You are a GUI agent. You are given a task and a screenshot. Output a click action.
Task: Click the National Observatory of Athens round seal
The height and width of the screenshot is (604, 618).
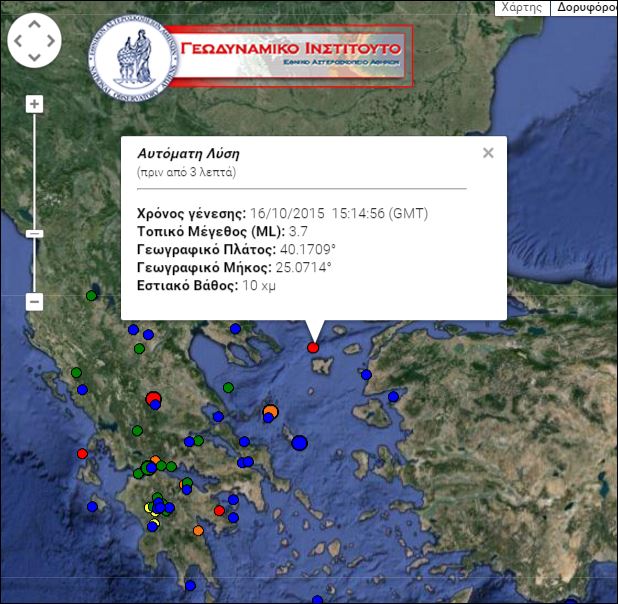pos(133,58)
